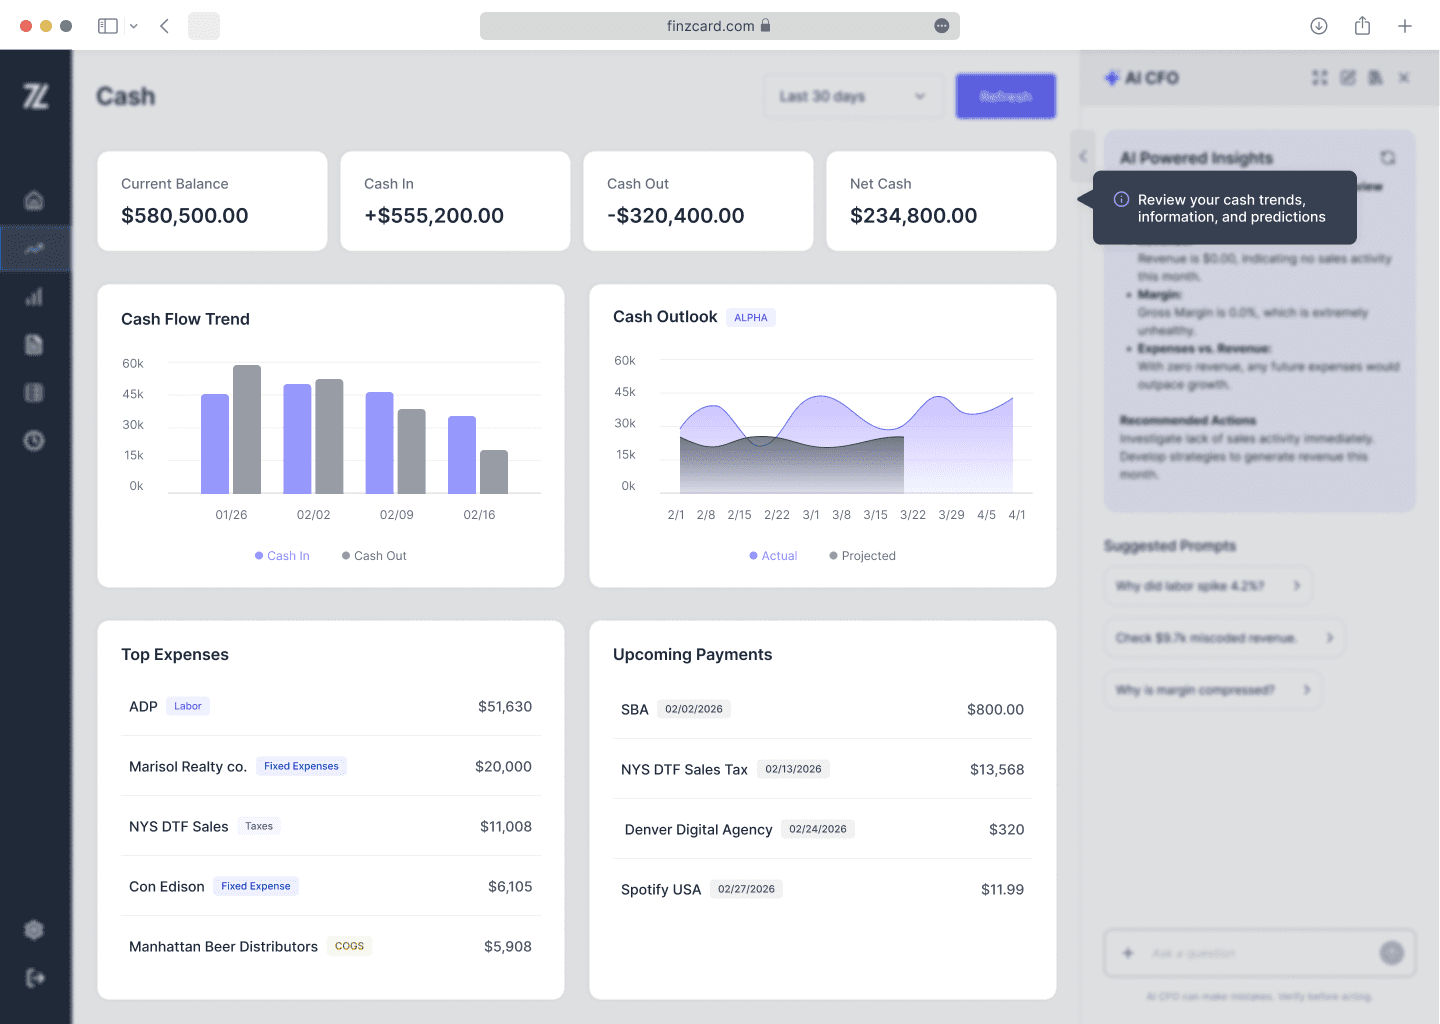This screenshot has height=1024, width=1440.
Task: Open the clock history icon in sidebar
Action: point(34,441)
